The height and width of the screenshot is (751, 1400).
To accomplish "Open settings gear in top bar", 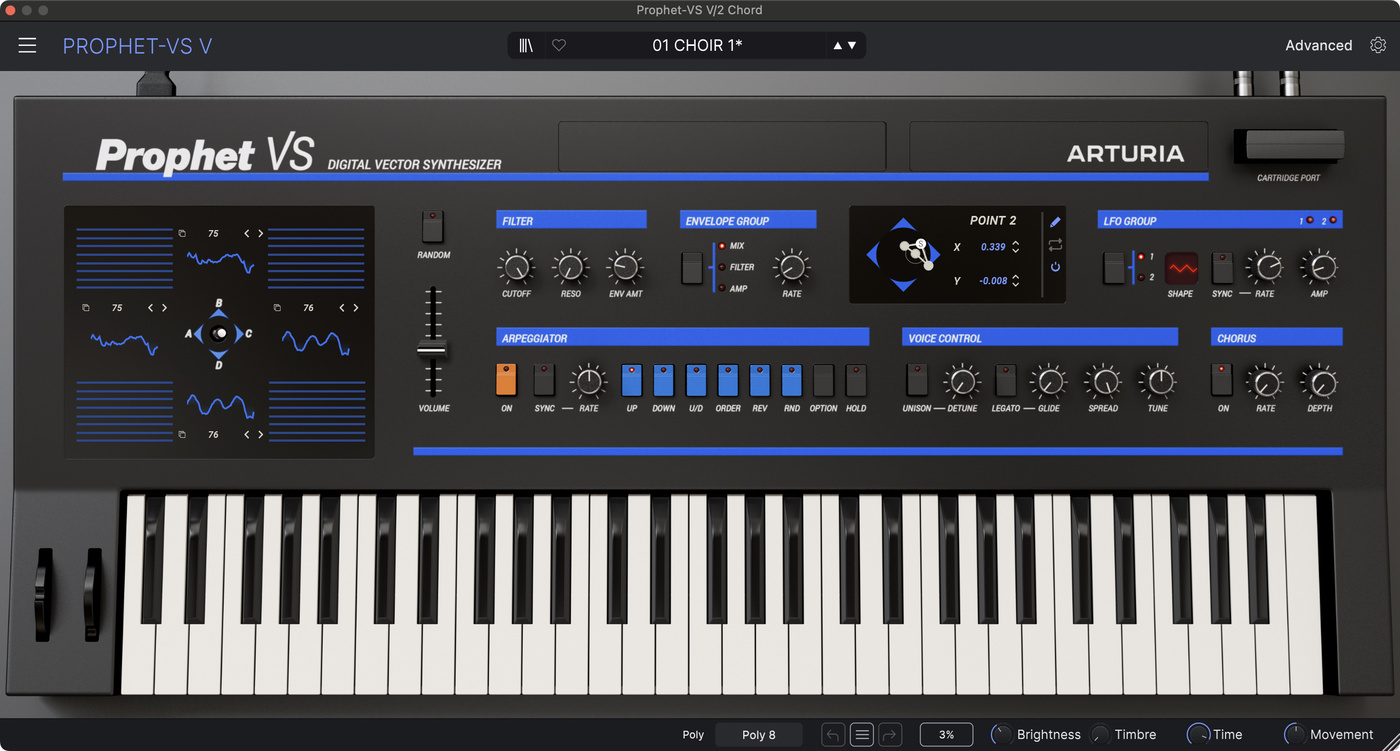I will (1378, 45).
